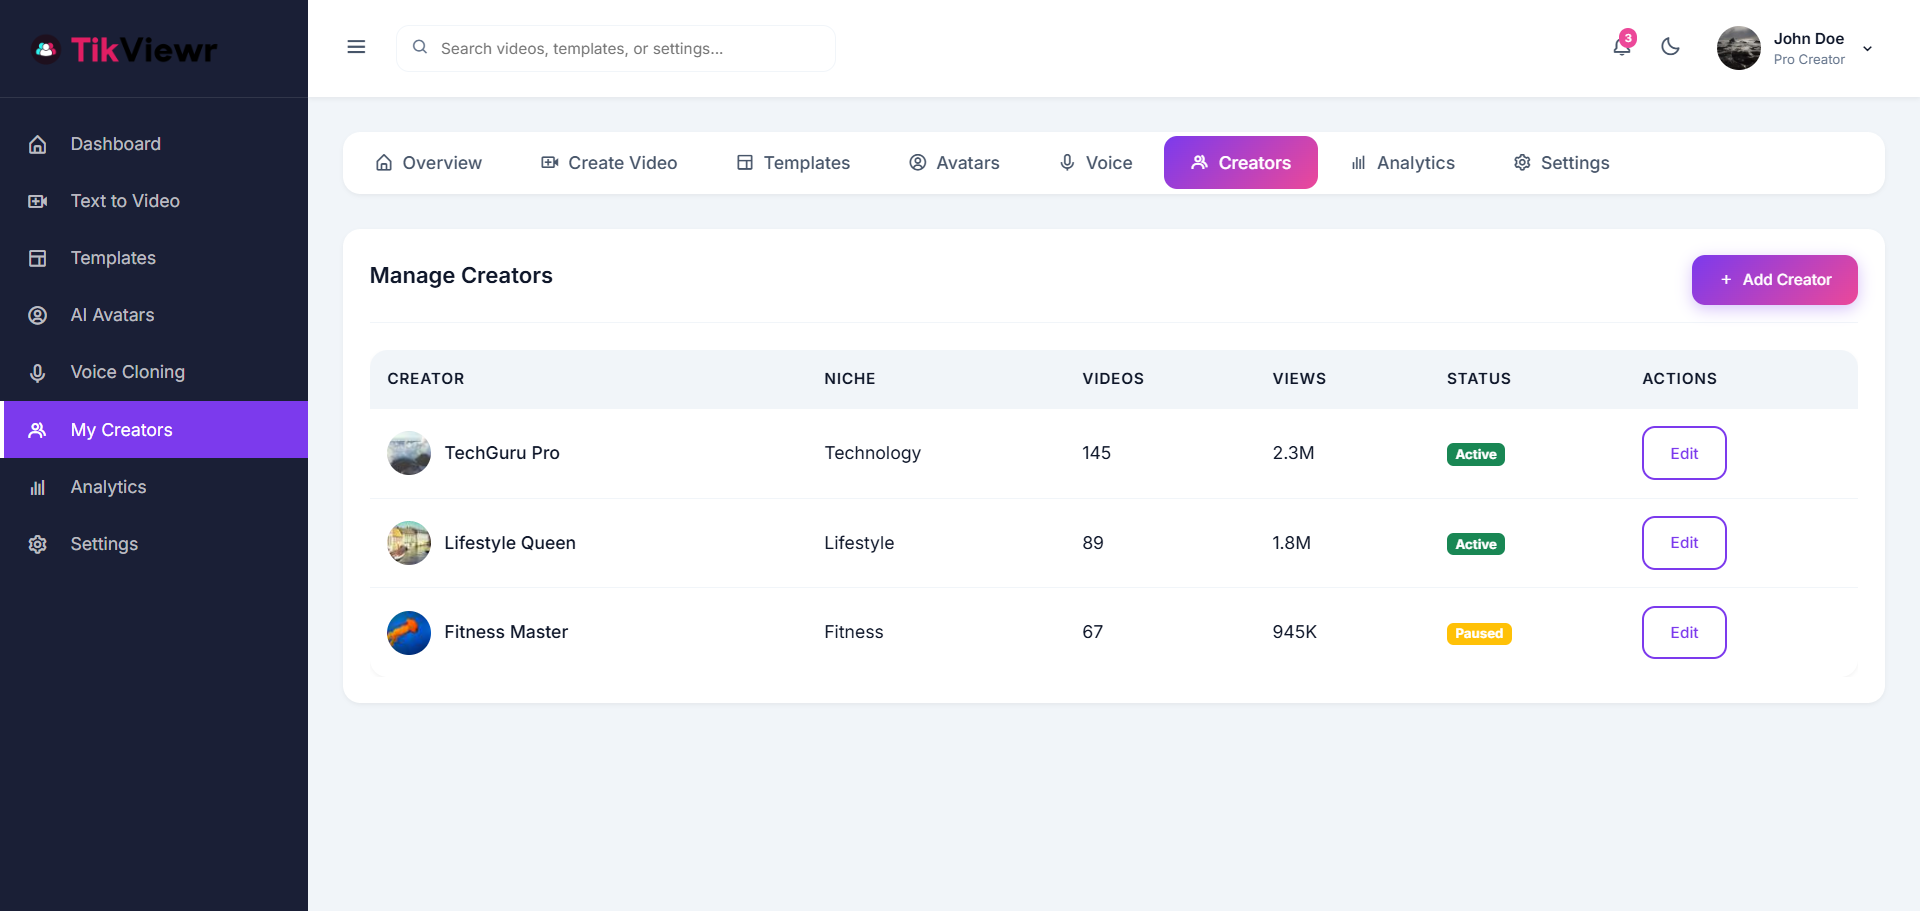Go to Text to Video in sidebar

pos(125,201)
